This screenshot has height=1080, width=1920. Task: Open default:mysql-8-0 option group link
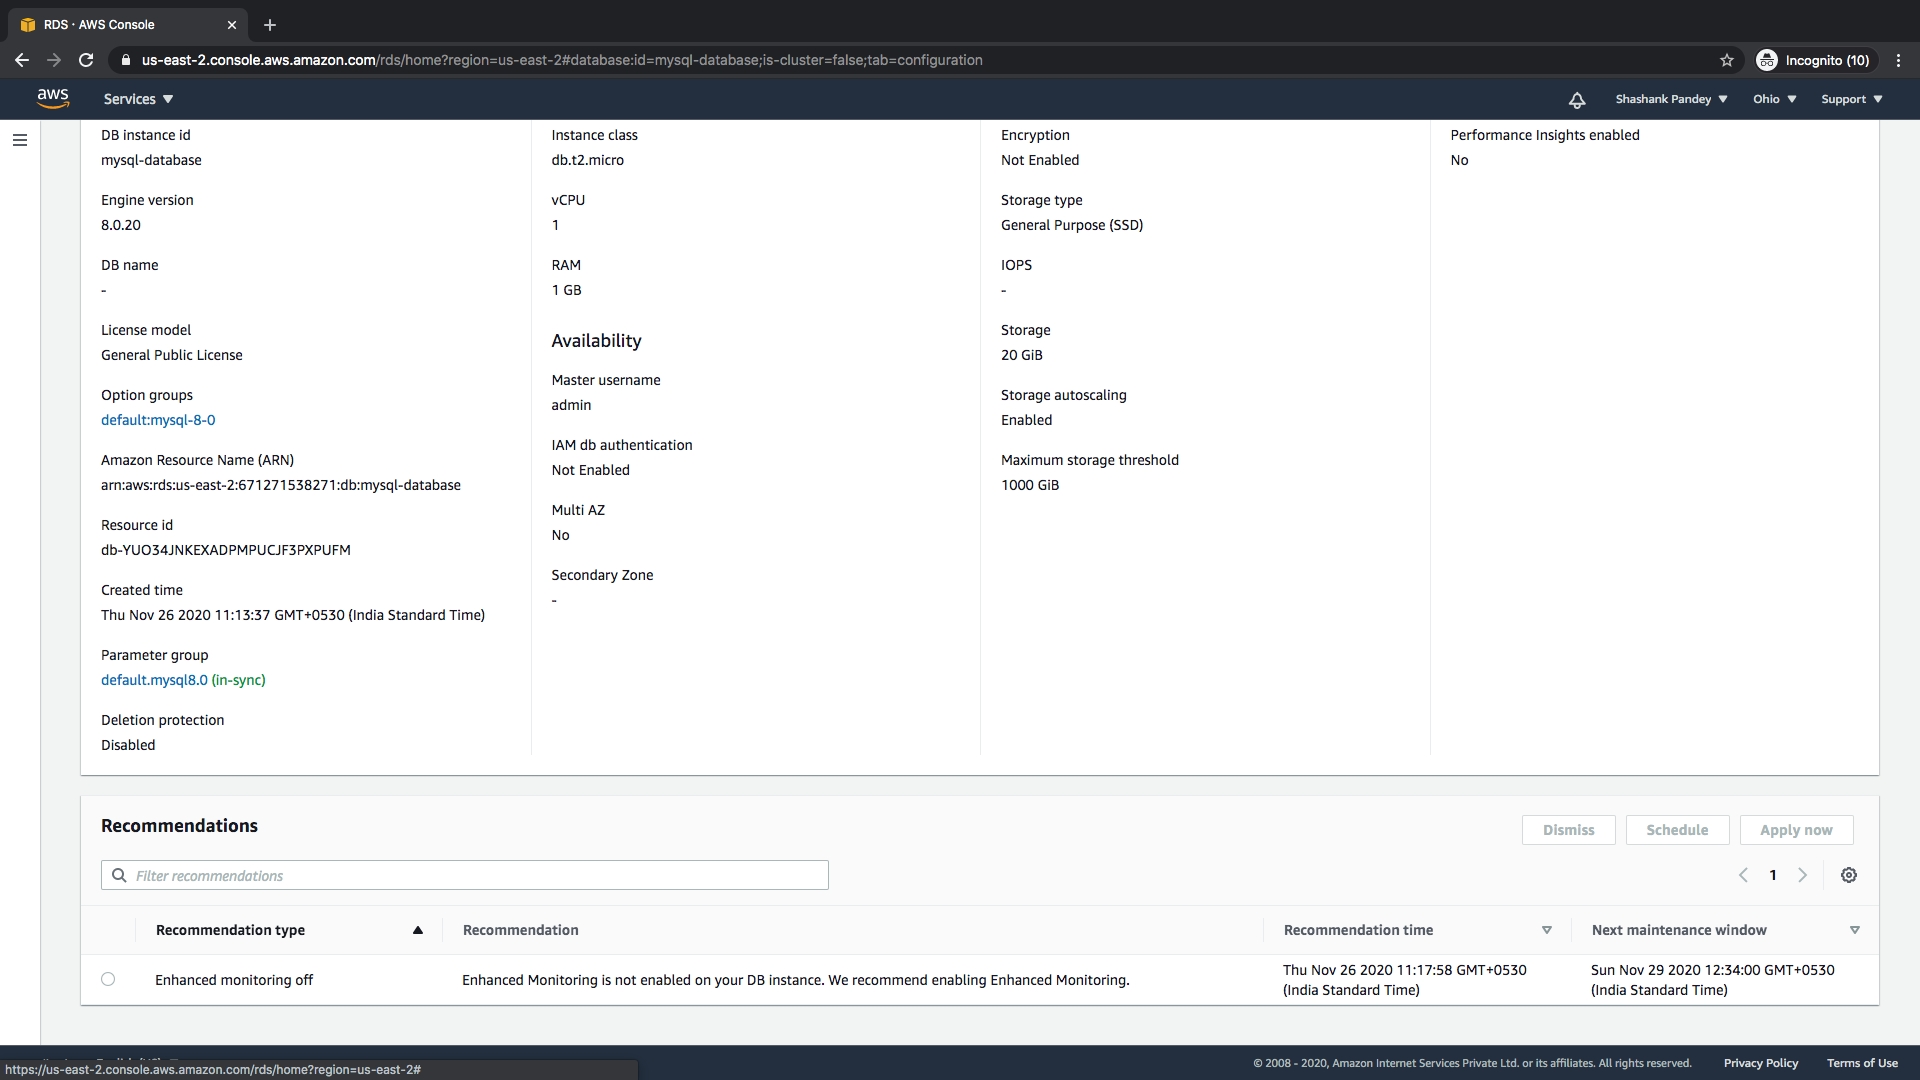pyautogui.click(x=158, y=420)
